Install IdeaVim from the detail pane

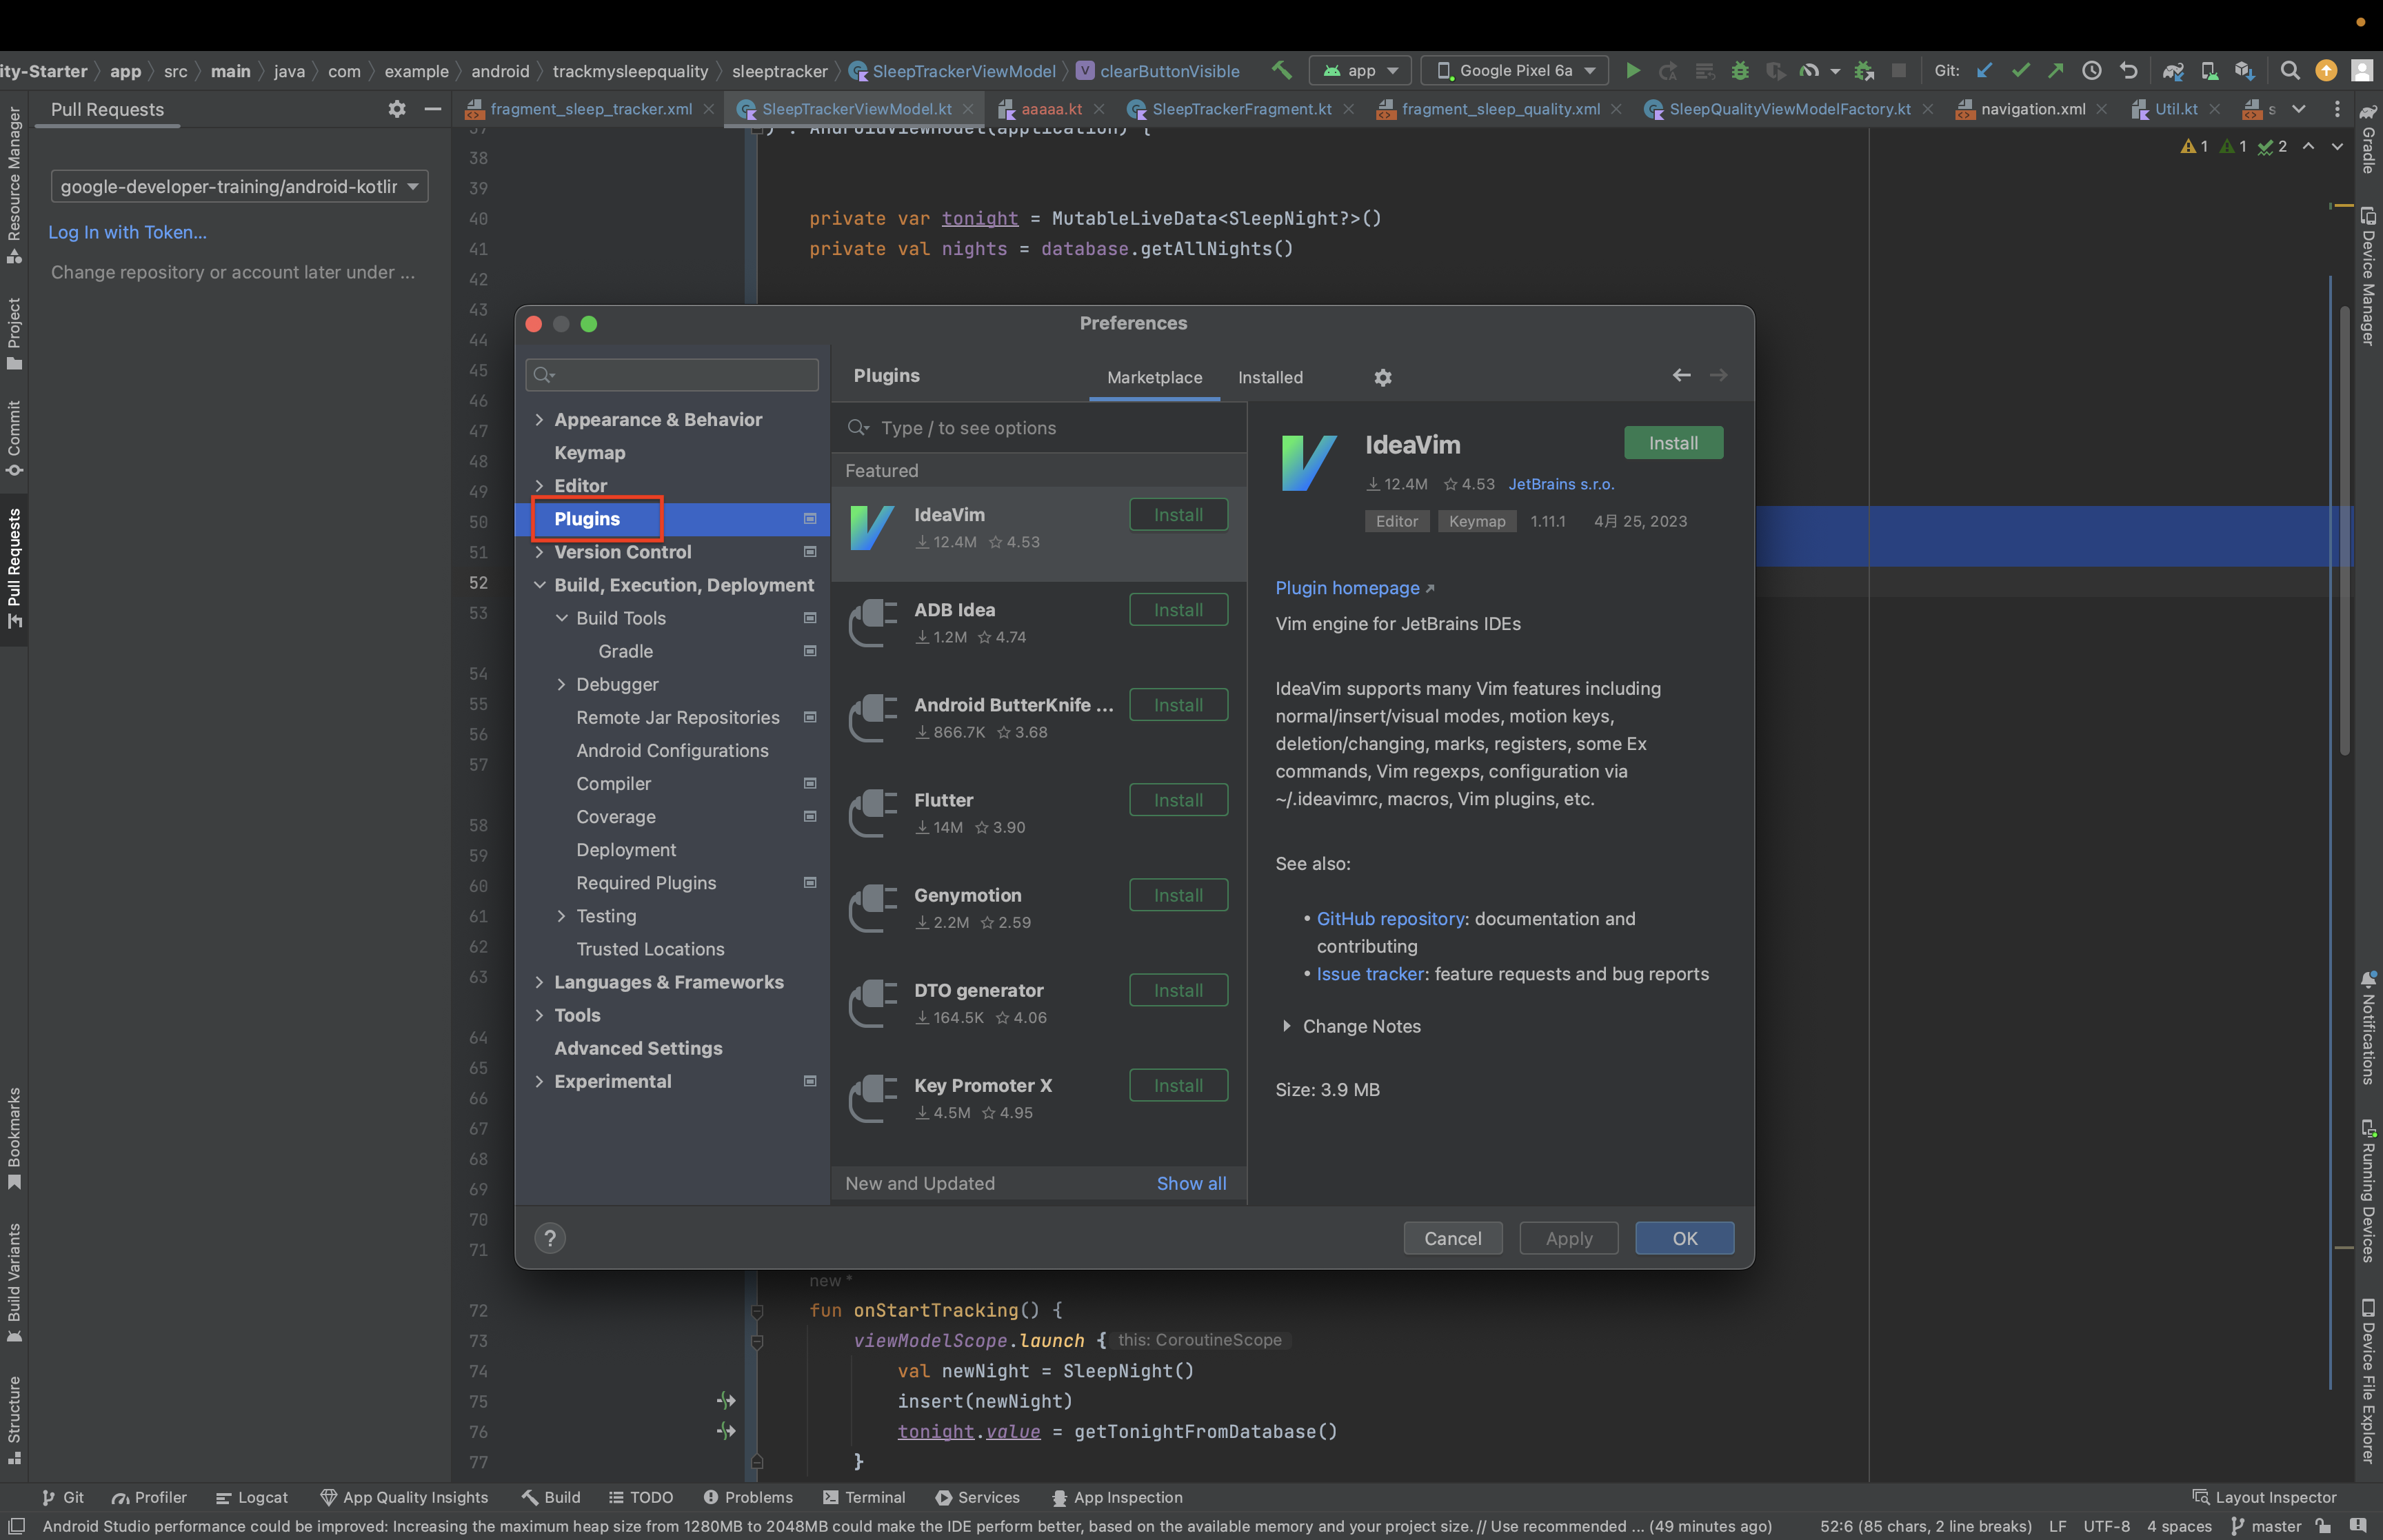point(1673,443)
